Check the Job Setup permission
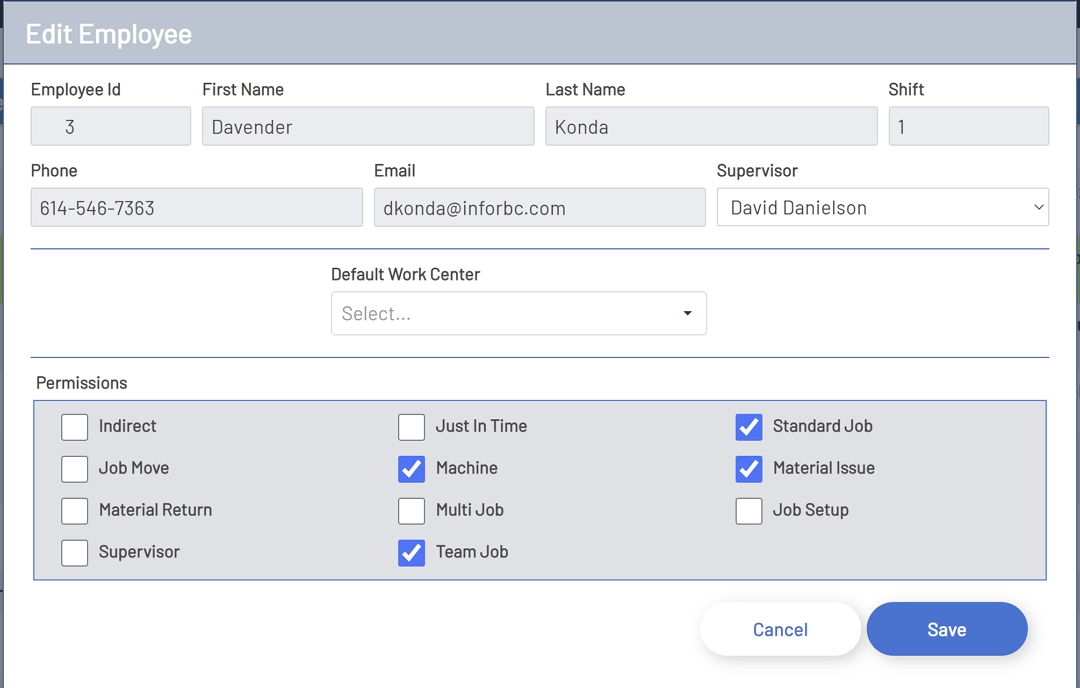Screen dimensions: 1080x688 pyautogui.click(x=749, y=511)
